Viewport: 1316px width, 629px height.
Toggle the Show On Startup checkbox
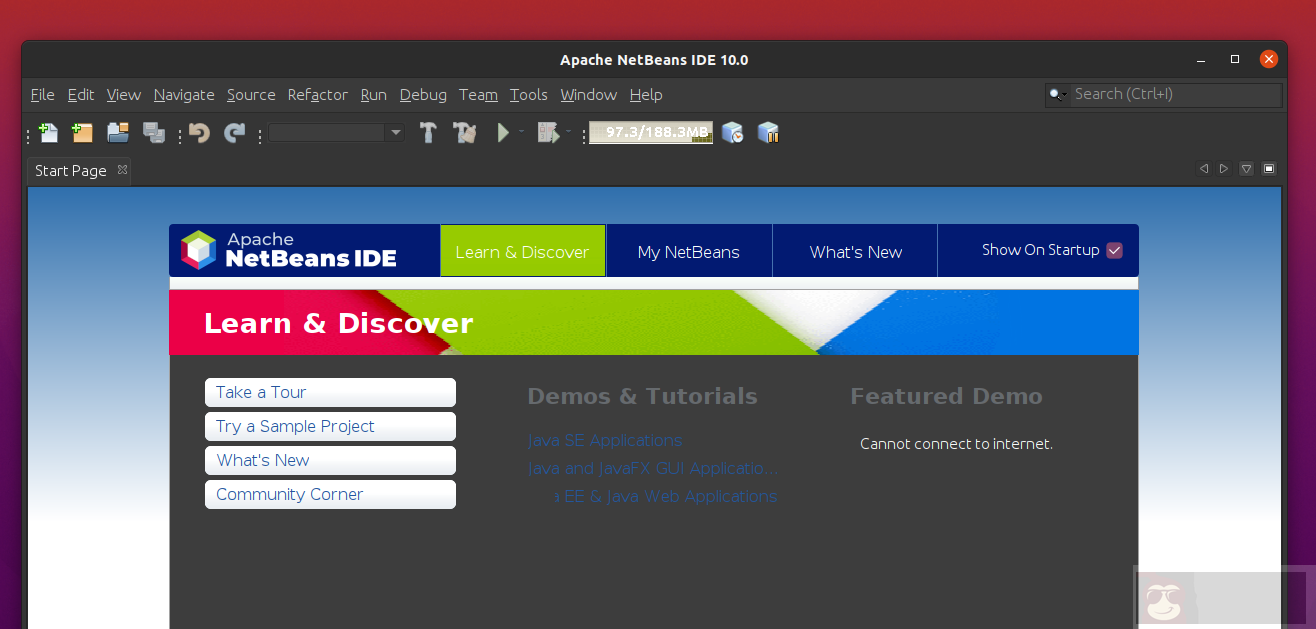pyautogui.click(x=1114, y=250)
